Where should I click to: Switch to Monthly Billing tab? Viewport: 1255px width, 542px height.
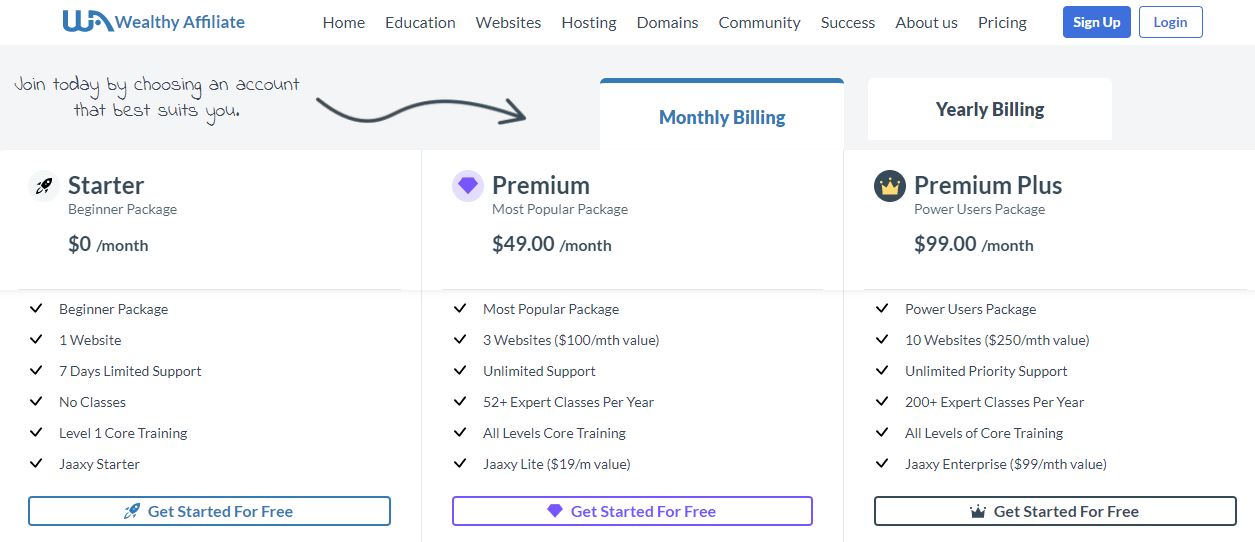(x=722, y=116)
